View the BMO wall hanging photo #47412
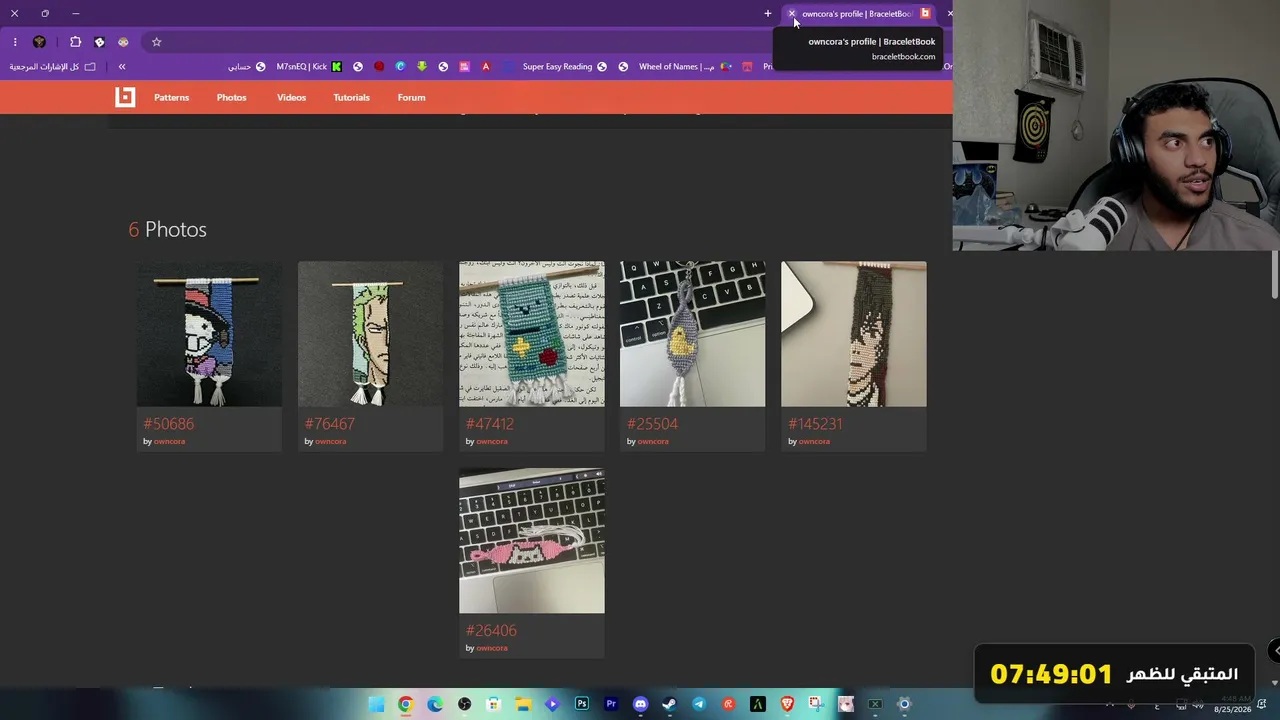The image size is (1280, 720). point(531,334)
